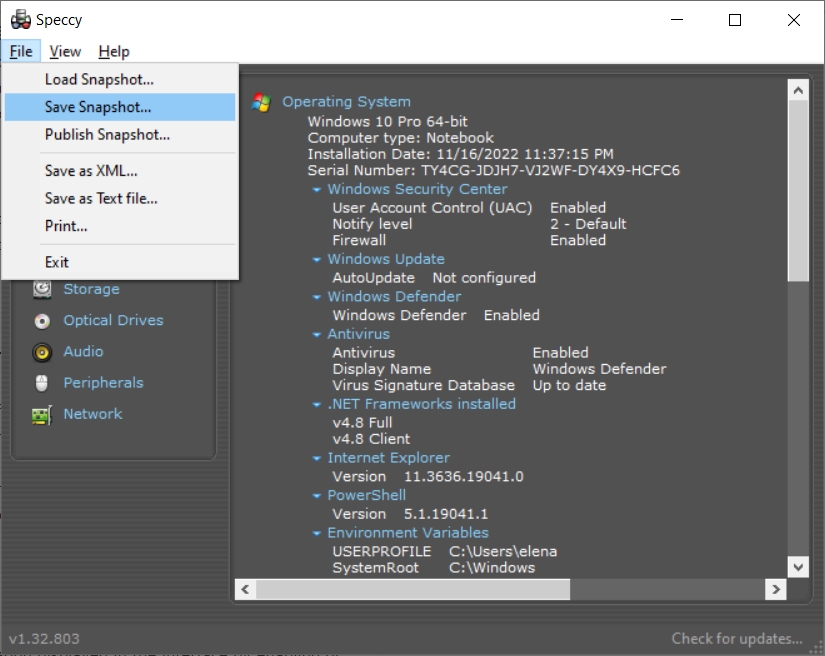This screenshot has height=656, width=825.
Task: Click the Display Name row
Action: (499, 369)
